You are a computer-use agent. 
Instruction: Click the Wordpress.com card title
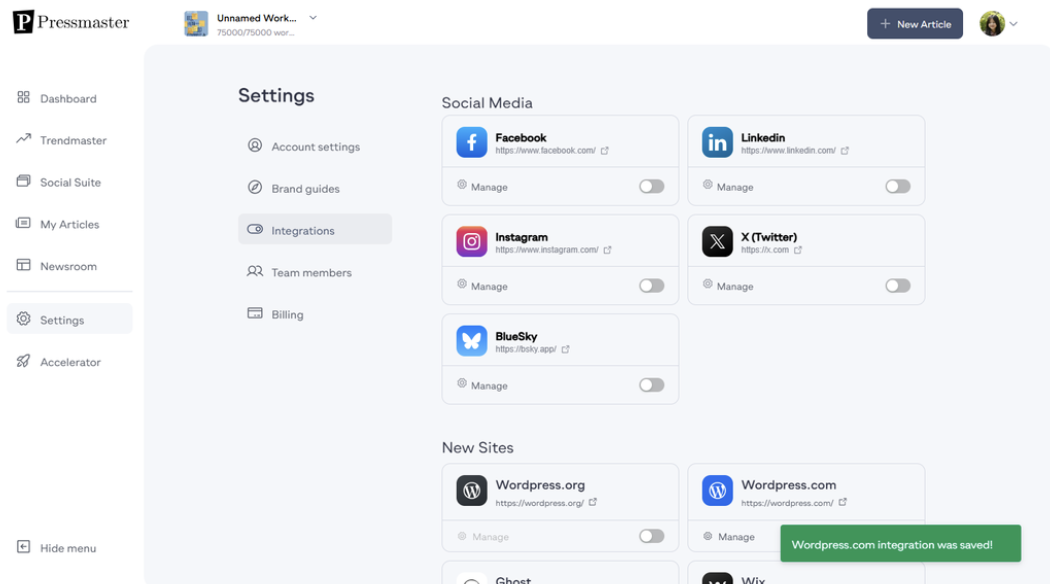point(789,485)
